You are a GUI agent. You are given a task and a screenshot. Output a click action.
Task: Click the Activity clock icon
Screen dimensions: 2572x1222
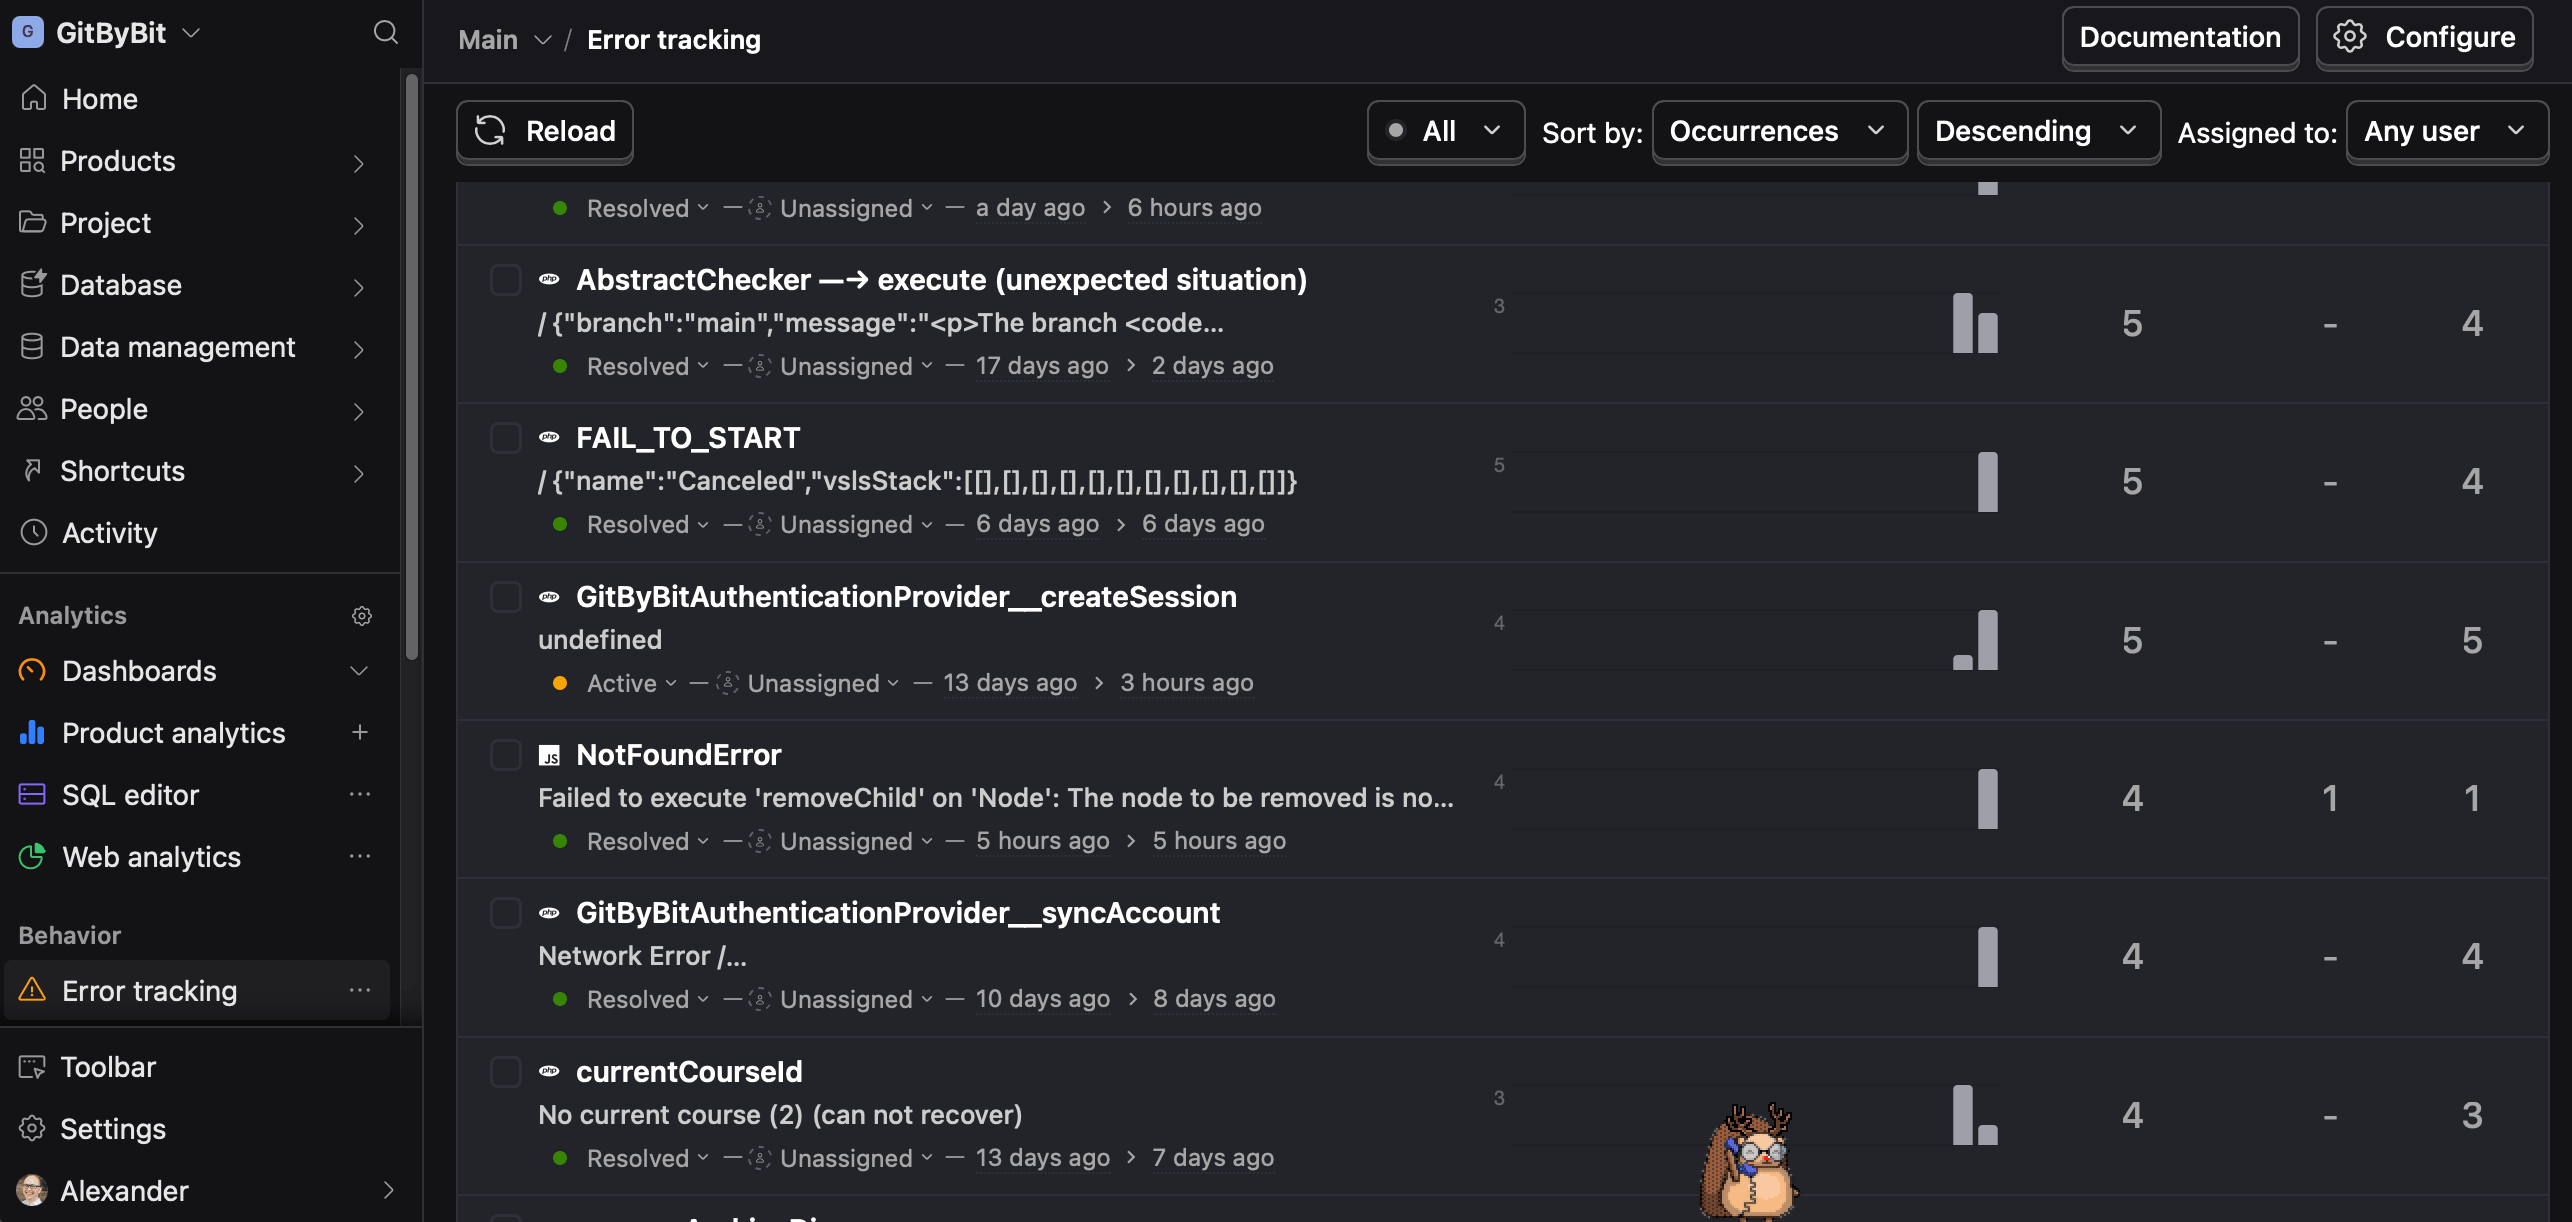coord(34,533)
